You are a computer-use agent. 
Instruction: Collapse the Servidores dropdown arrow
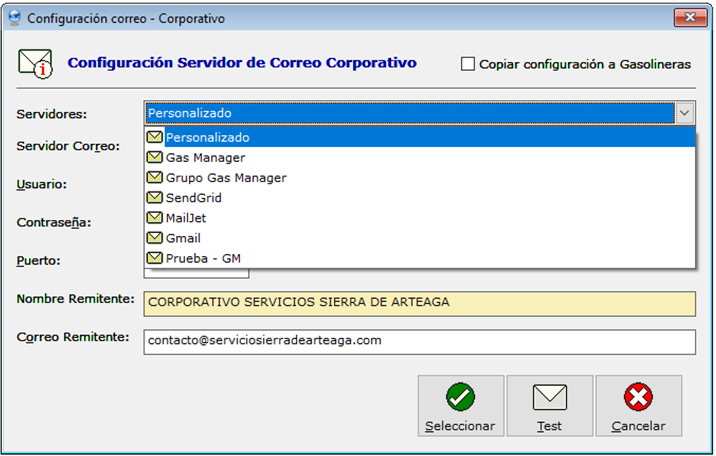pyautogui.click(x=684, y=113)
